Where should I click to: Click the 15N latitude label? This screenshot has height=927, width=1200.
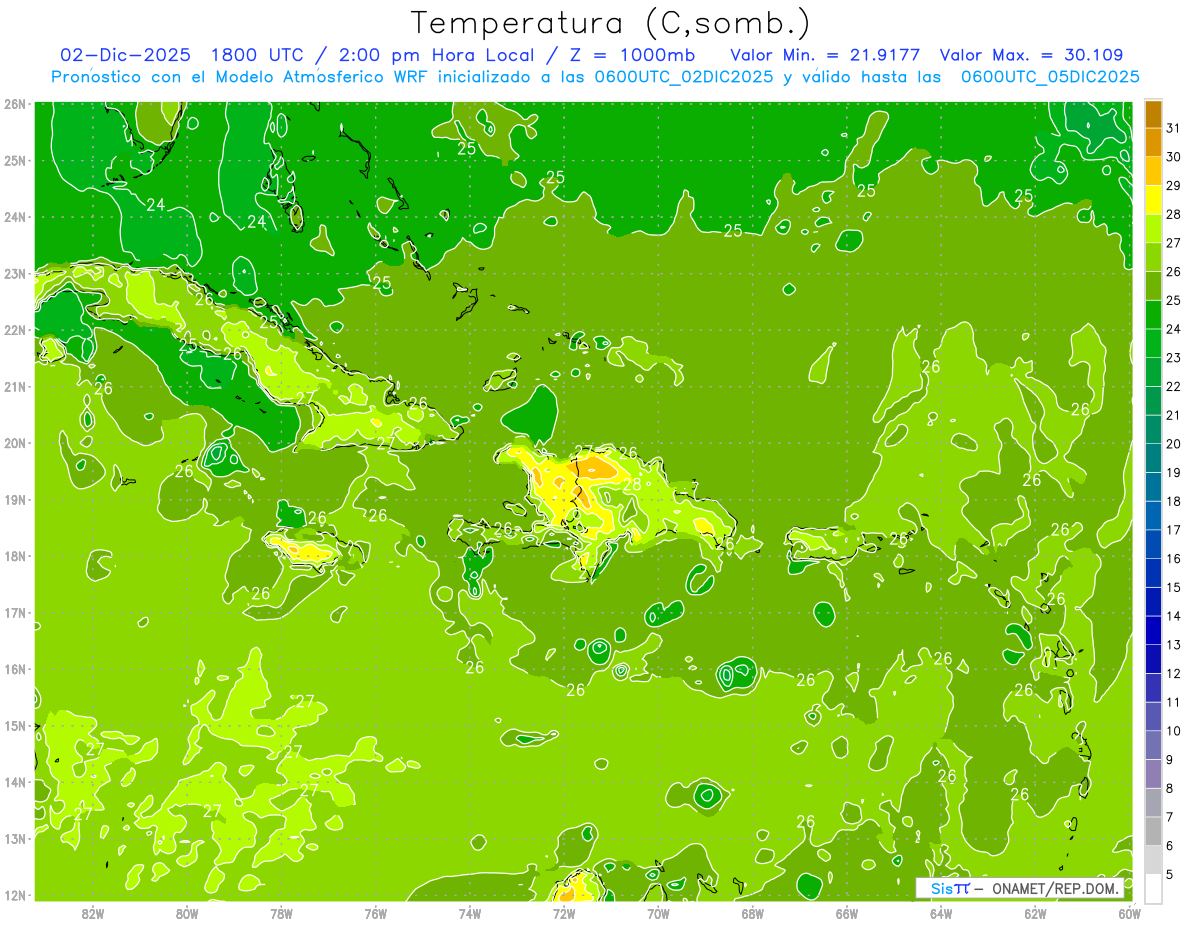(16, 725)
